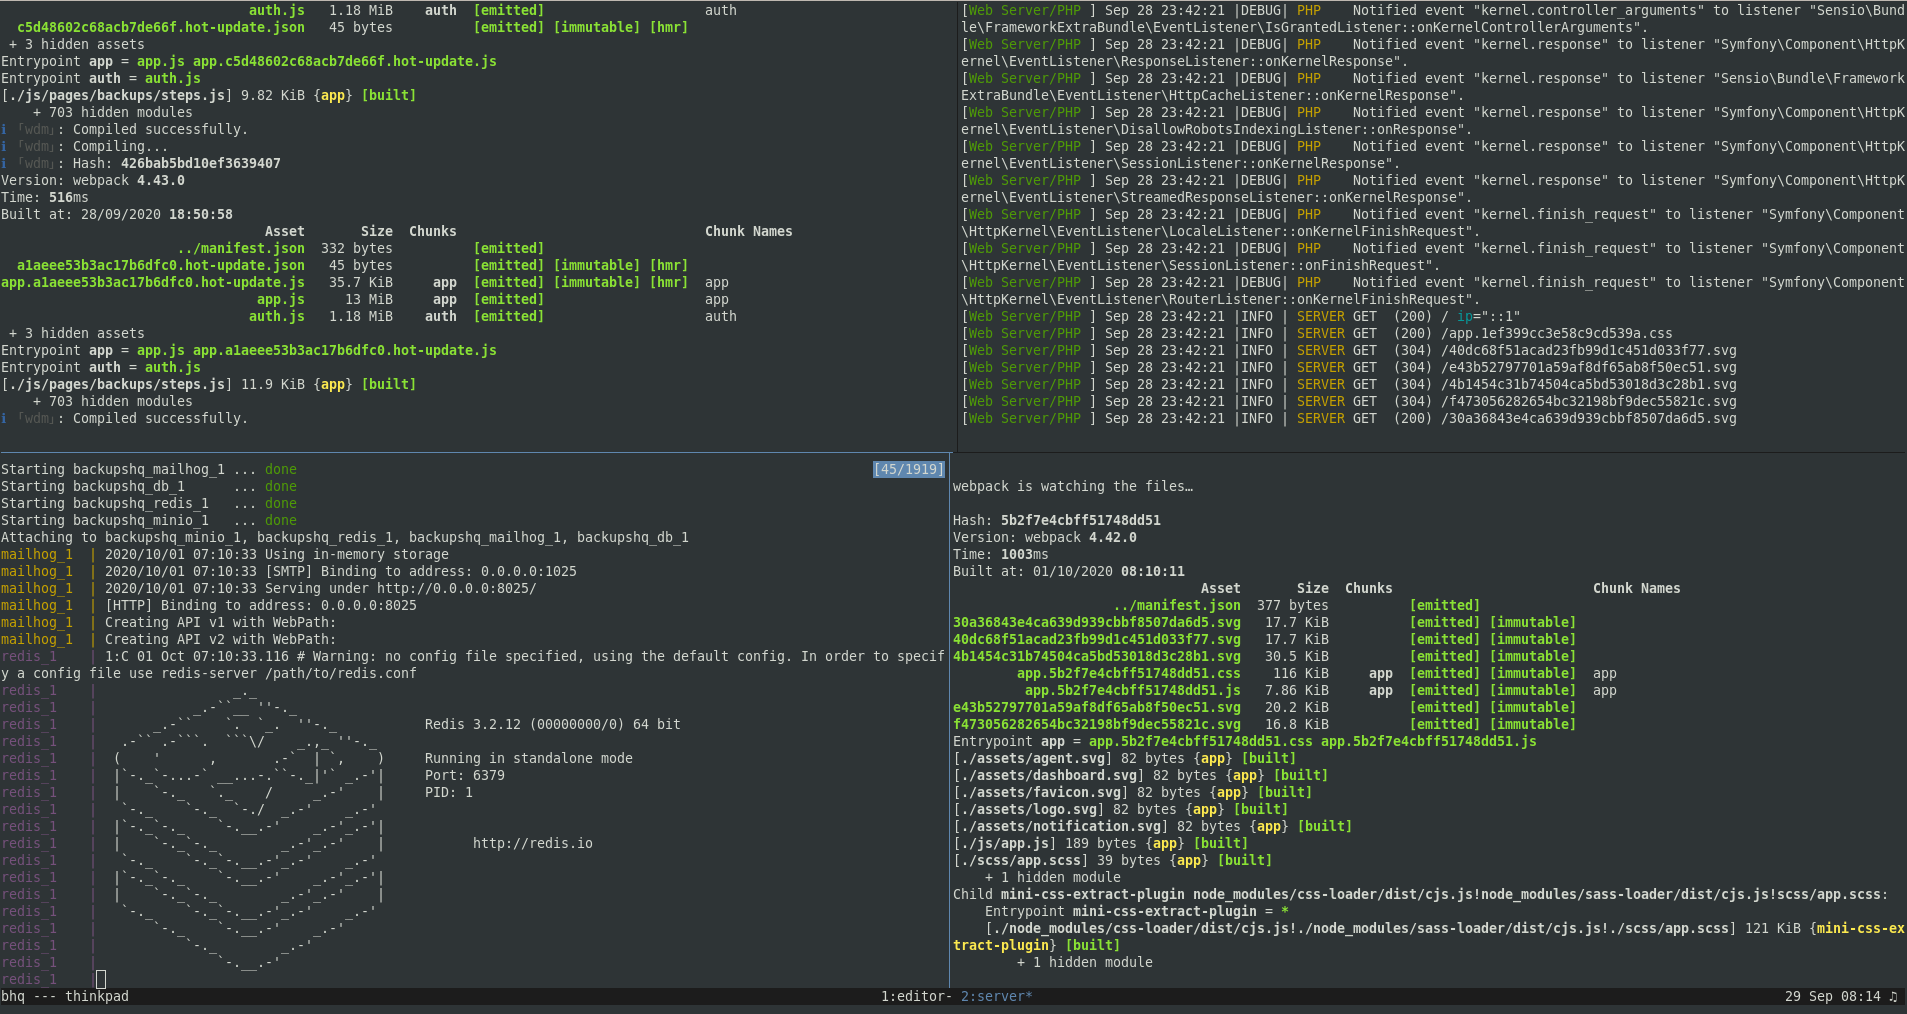
Task: Click app.5b2f7e4cbff51748dd51.css asset name in table
Action: [1129, 673]
